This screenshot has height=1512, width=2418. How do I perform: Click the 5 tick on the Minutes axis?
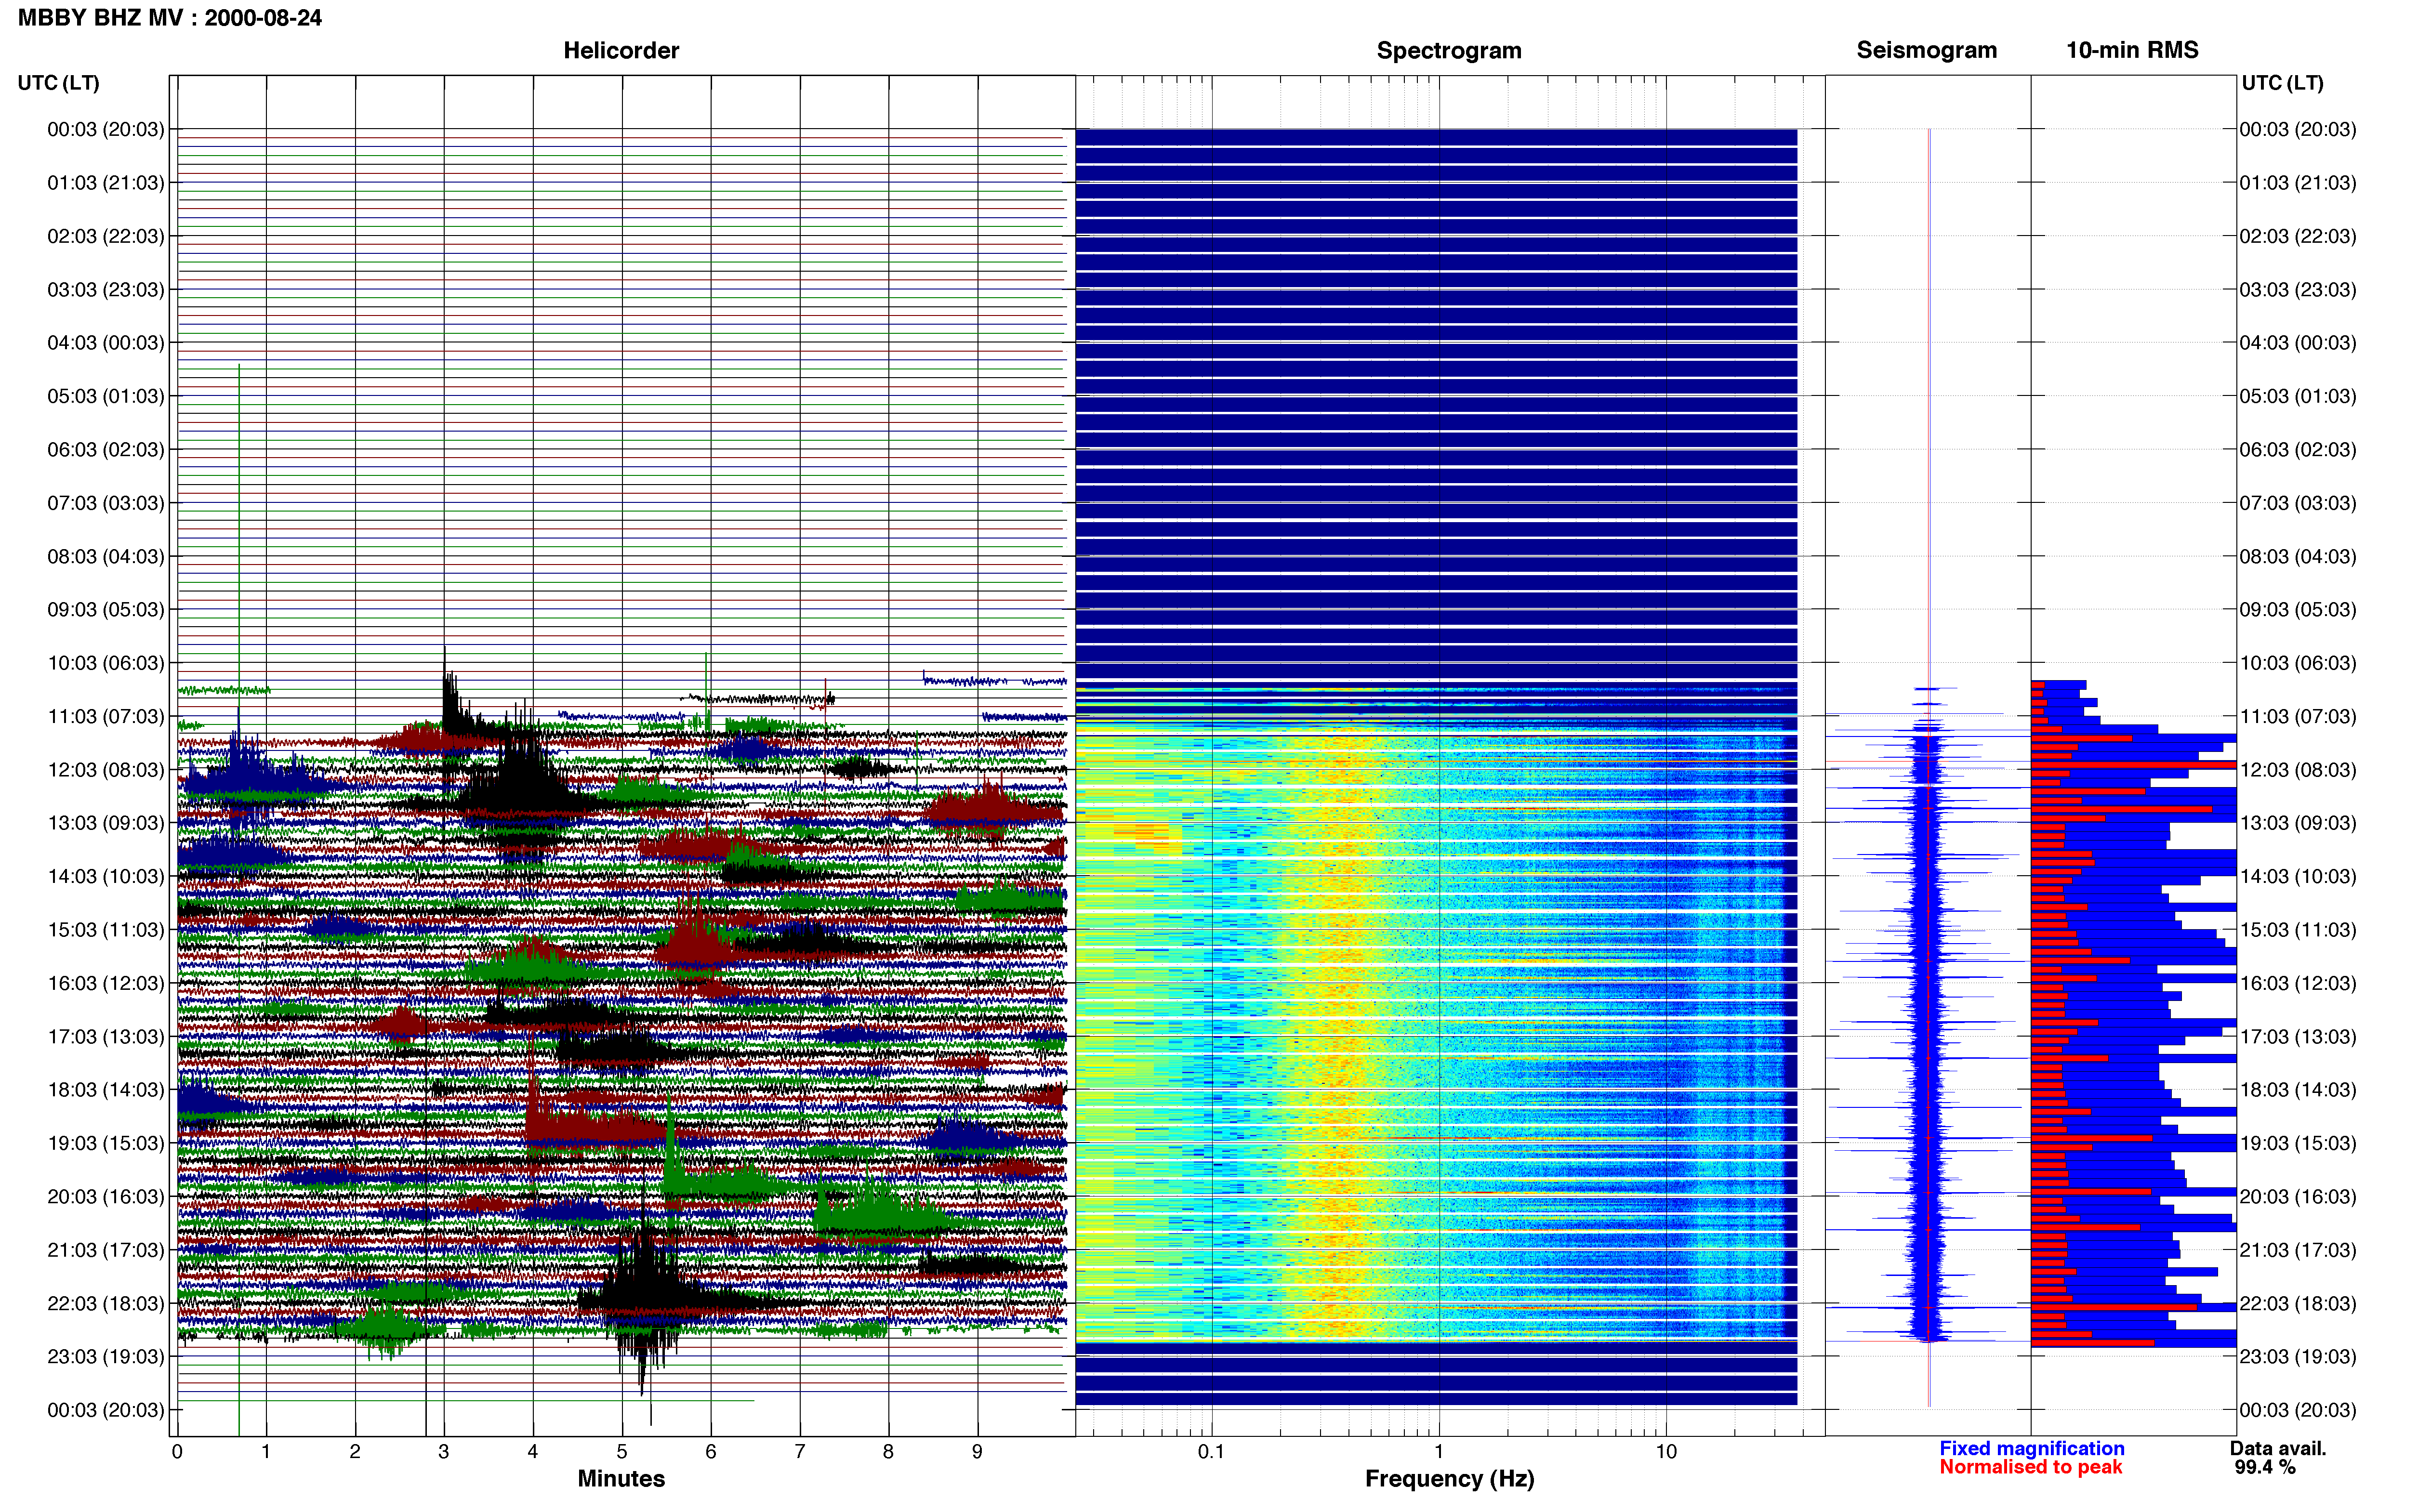(x=622, y=1451)
